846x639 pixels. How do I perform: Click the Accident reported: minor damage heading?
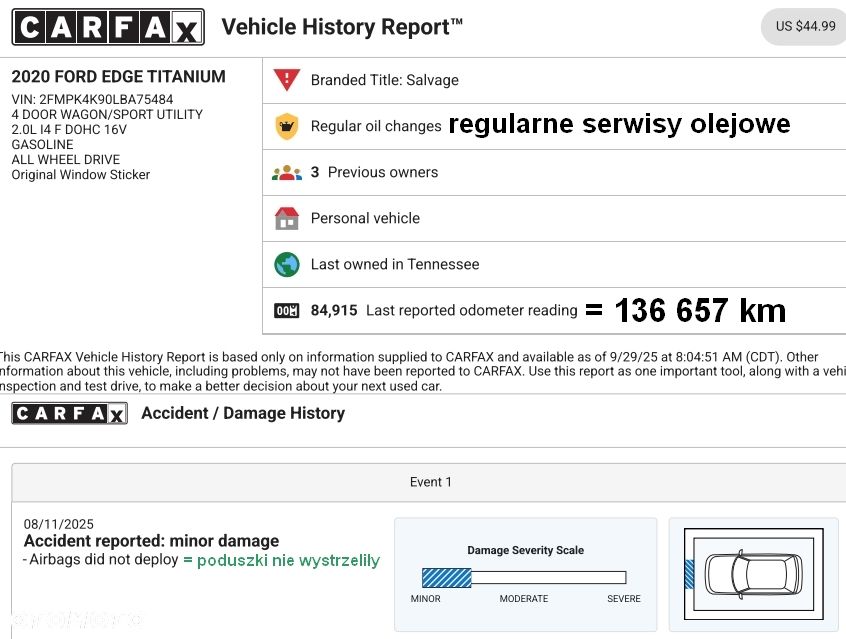(x=152, y=541)
